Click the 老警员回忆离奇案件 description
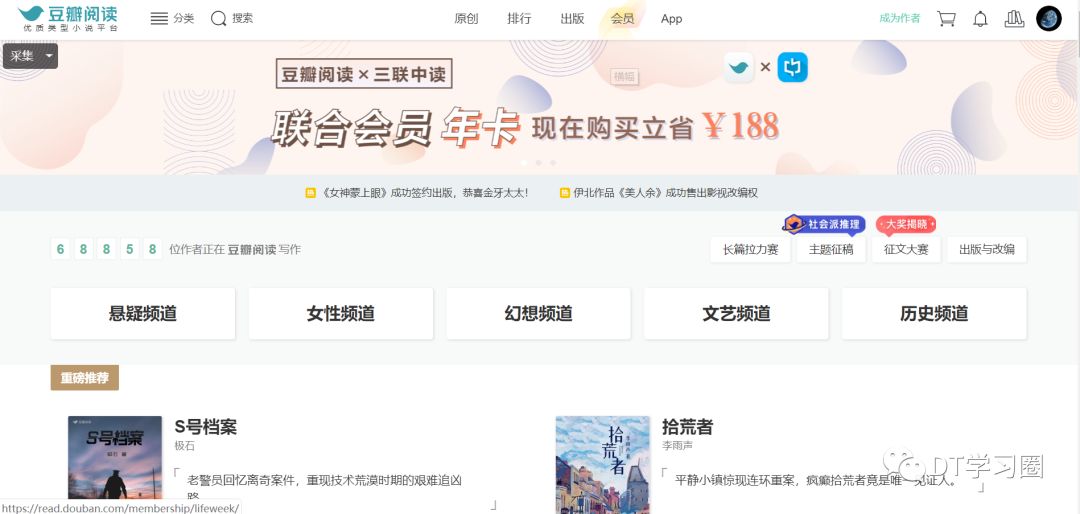Viewport: 1080px width, 514px height. point(324,486)
